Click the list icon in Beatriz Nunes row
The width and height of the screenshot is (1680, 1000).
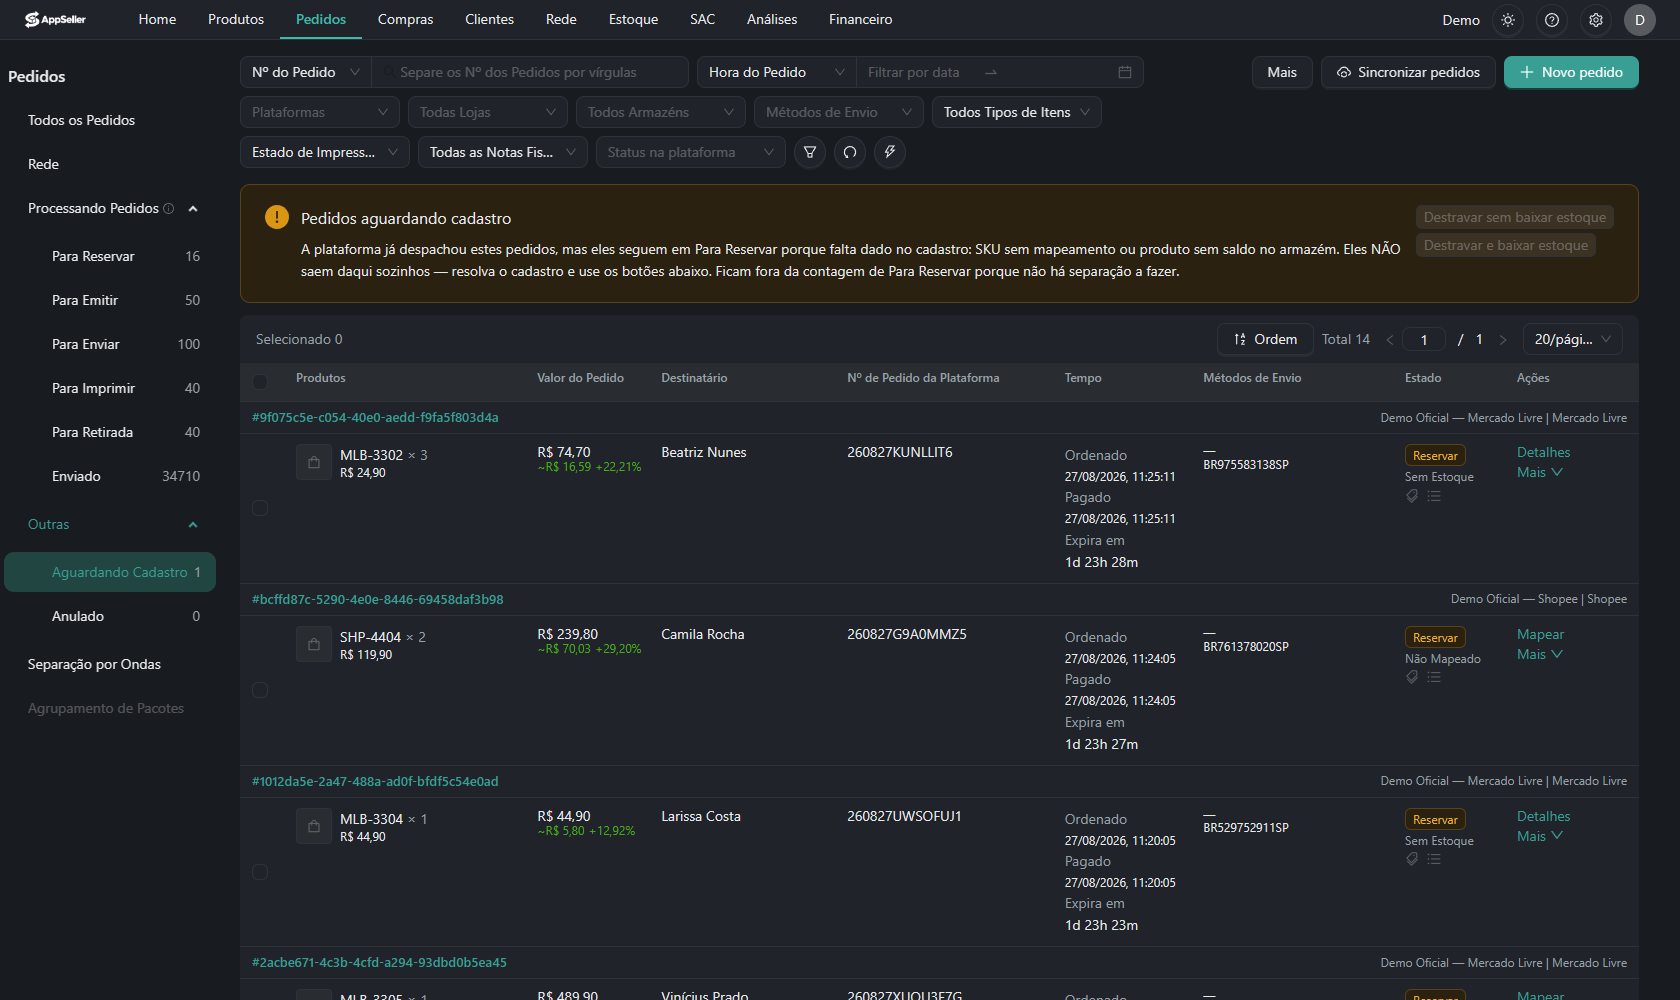click(1434, 496)
